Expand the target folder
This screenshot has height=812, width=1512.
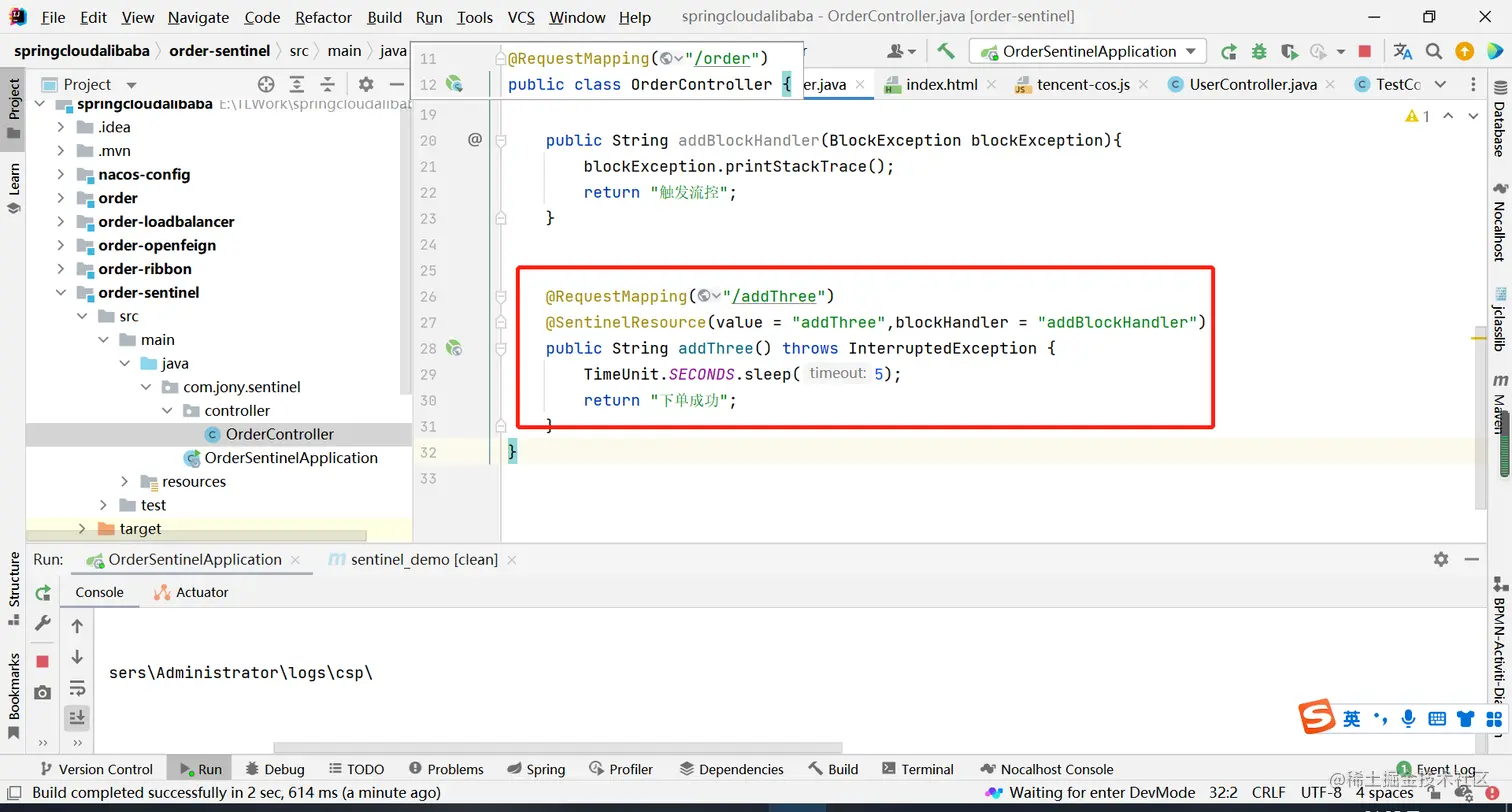(82, 528)
